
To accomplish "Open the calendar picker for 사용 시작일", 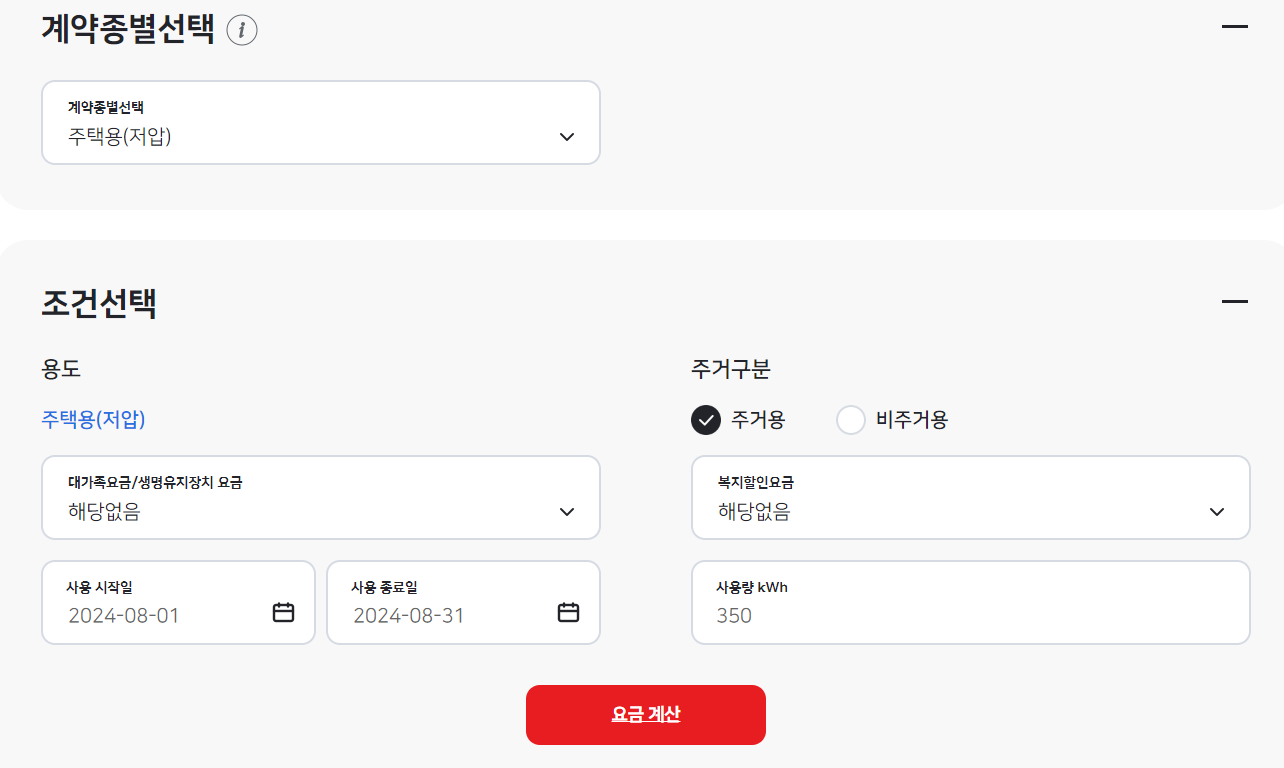I will [x=283, y=610].
